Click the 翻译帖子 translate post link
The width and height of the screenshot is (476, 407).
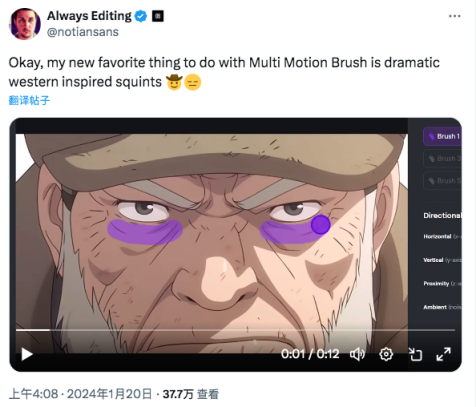(x=29, y=100)
